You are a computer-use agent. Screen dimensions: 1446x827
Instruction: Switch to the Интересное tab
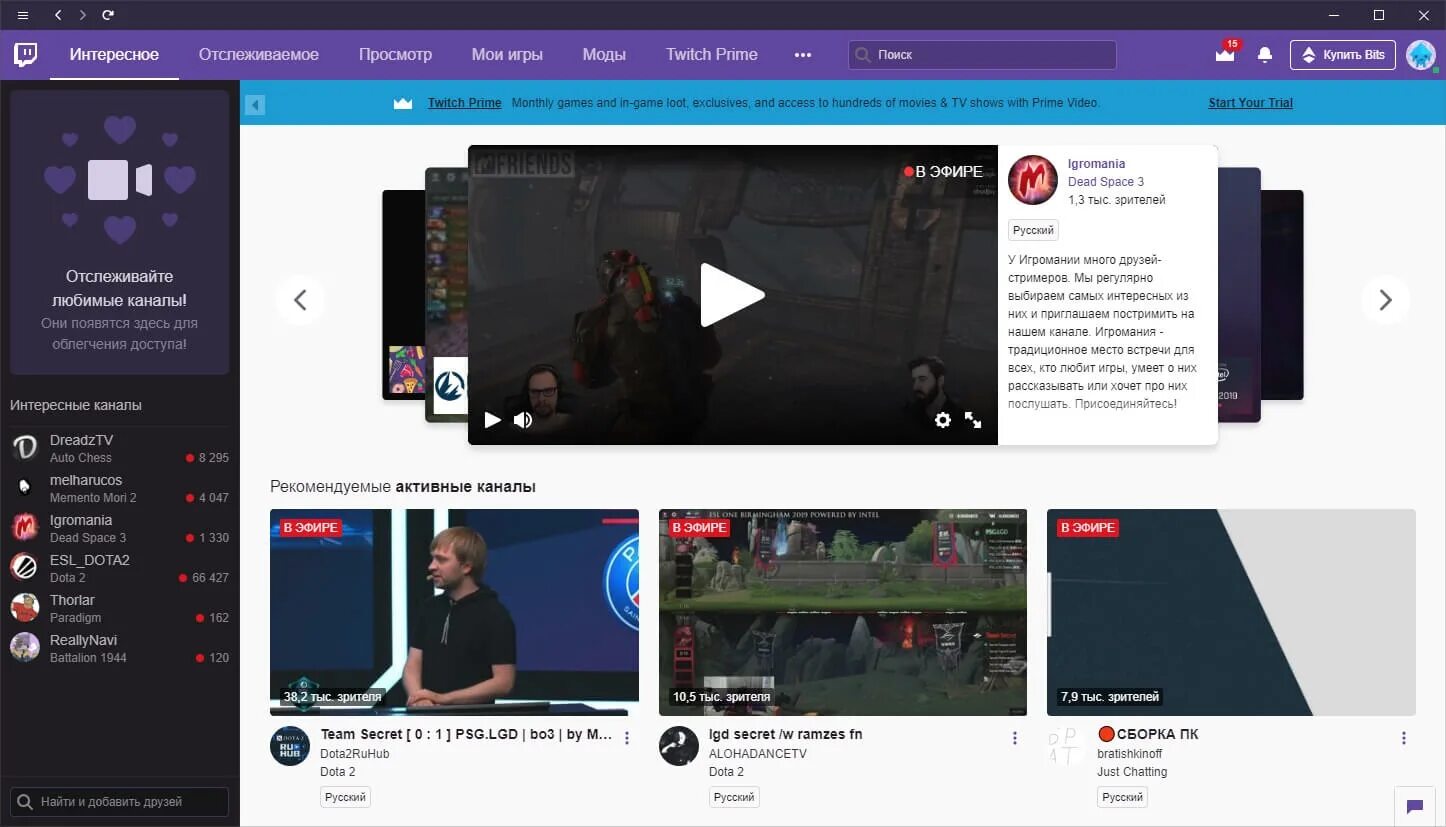[114, 55]
